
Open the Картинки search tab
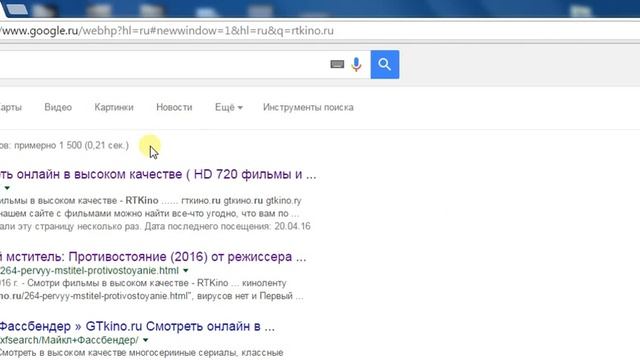[114, 107]
